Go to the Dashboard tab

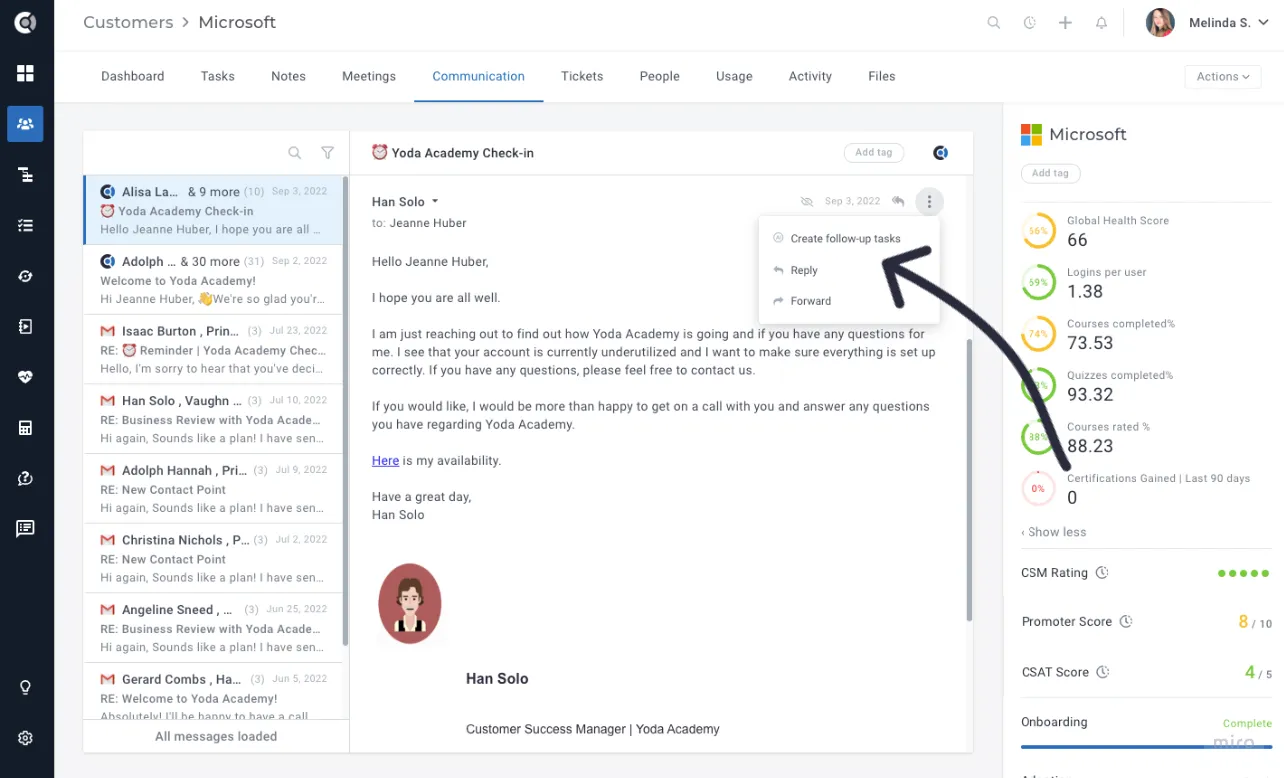coord(133,76)
